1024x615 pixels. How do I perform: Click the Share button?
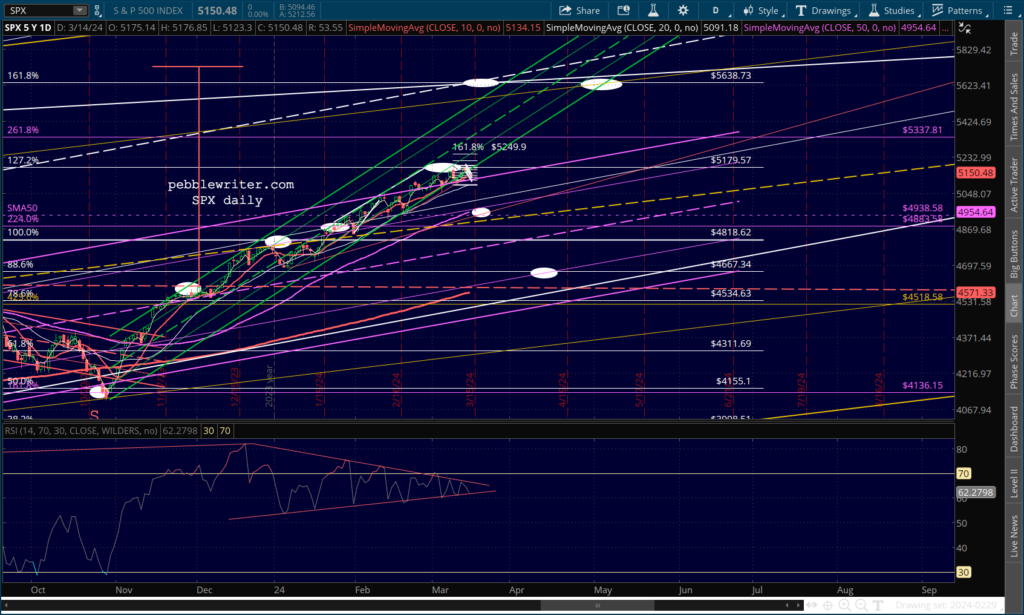(x=579, y=10)
